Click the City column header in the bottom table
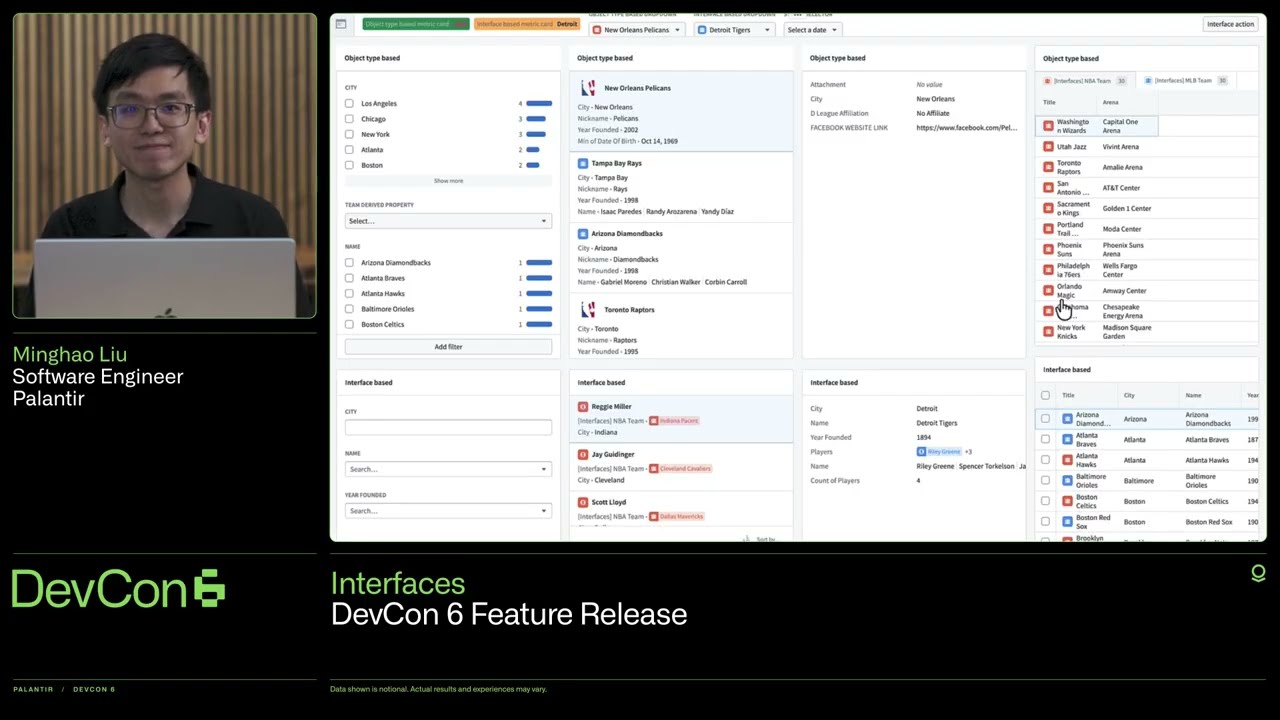The width and height of the screenshot is (1280, 720). [1129, 395]
